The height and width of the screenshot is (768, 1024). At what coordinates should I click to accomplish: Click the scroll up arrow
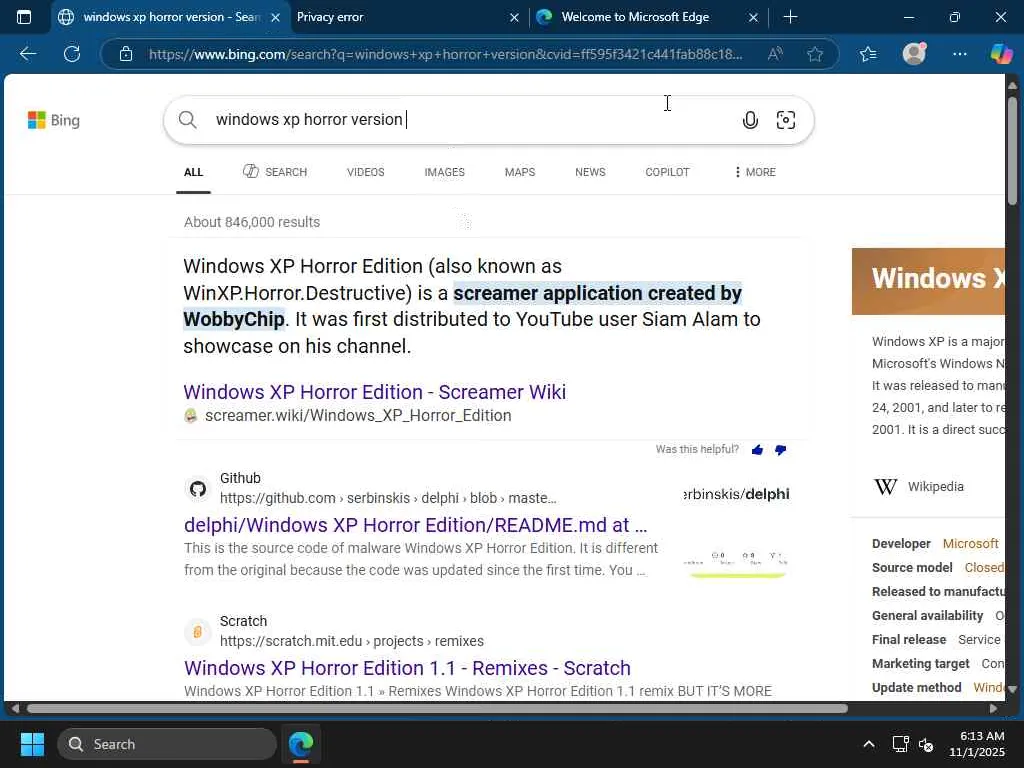coord(1012,86)
